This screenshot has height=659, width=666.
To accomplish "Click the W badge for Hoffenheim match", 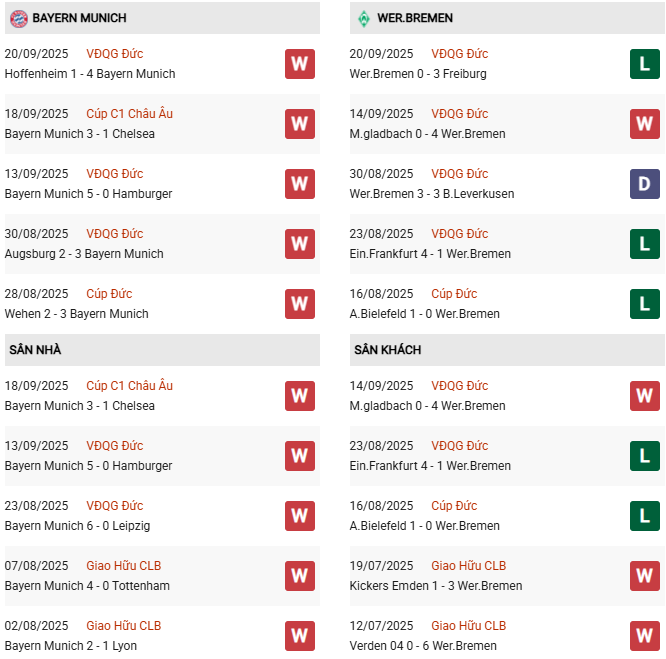I will pyautogui.click(x=299, y=64).
